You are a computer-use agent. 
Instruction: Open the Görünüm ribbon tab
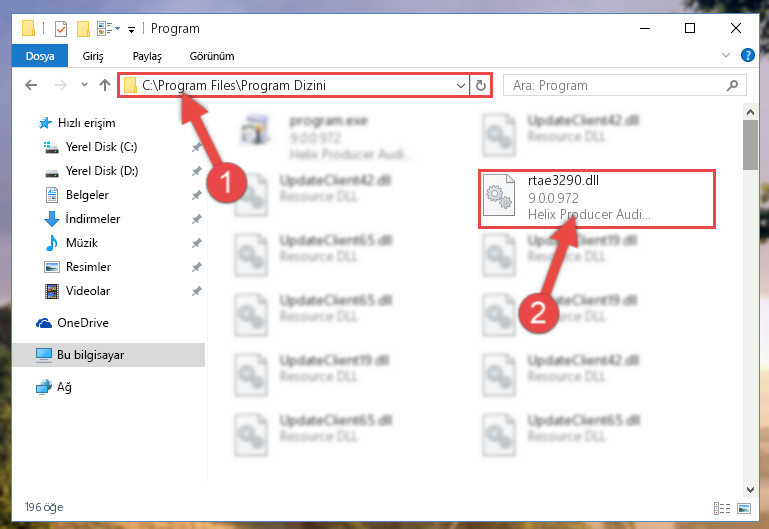click(x=212, y=56)
